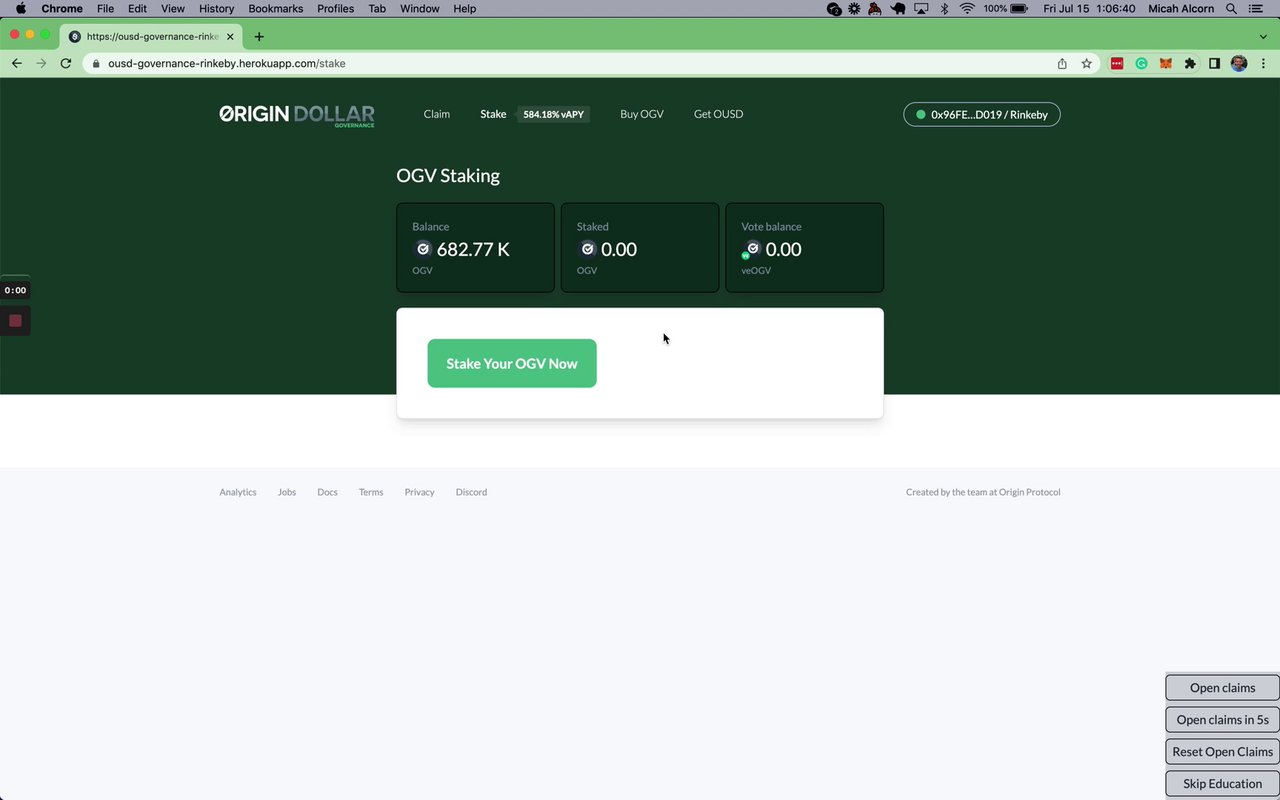1280x800 pixels.
Task: Open the Help menu
Action: click(465, 8)
